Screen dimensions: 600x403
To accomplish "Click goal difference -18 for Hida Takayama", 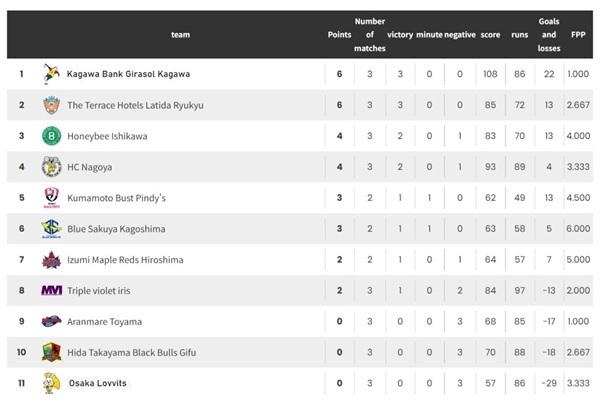I will tap(549, 352).
